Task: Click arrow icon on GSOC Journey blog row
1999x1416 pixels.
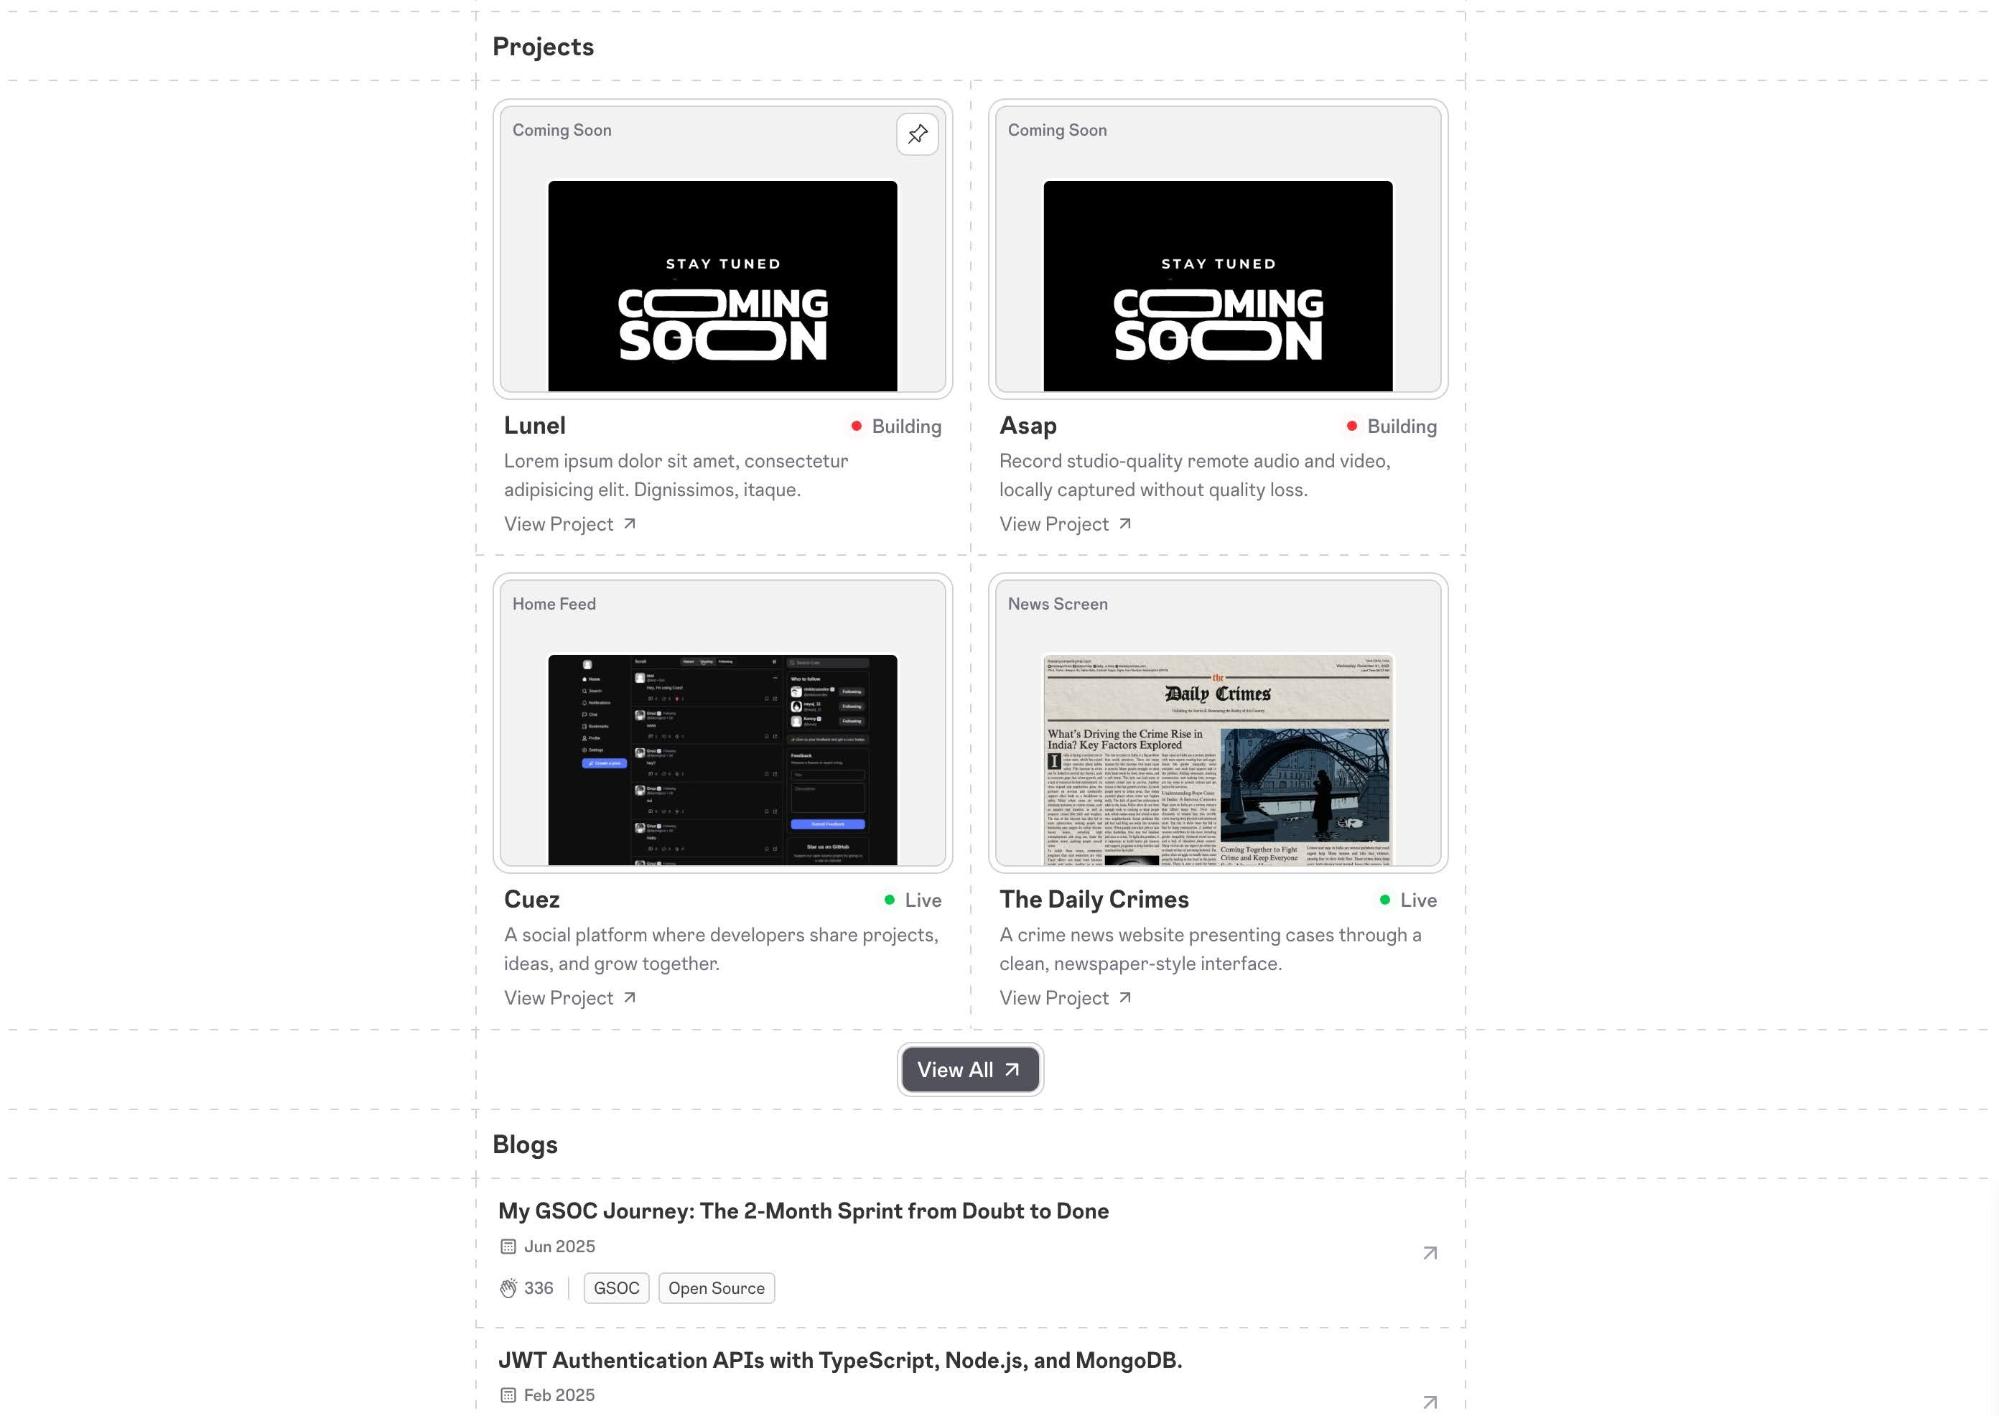Action: pyautogui.click(x=1430, y=1253)
